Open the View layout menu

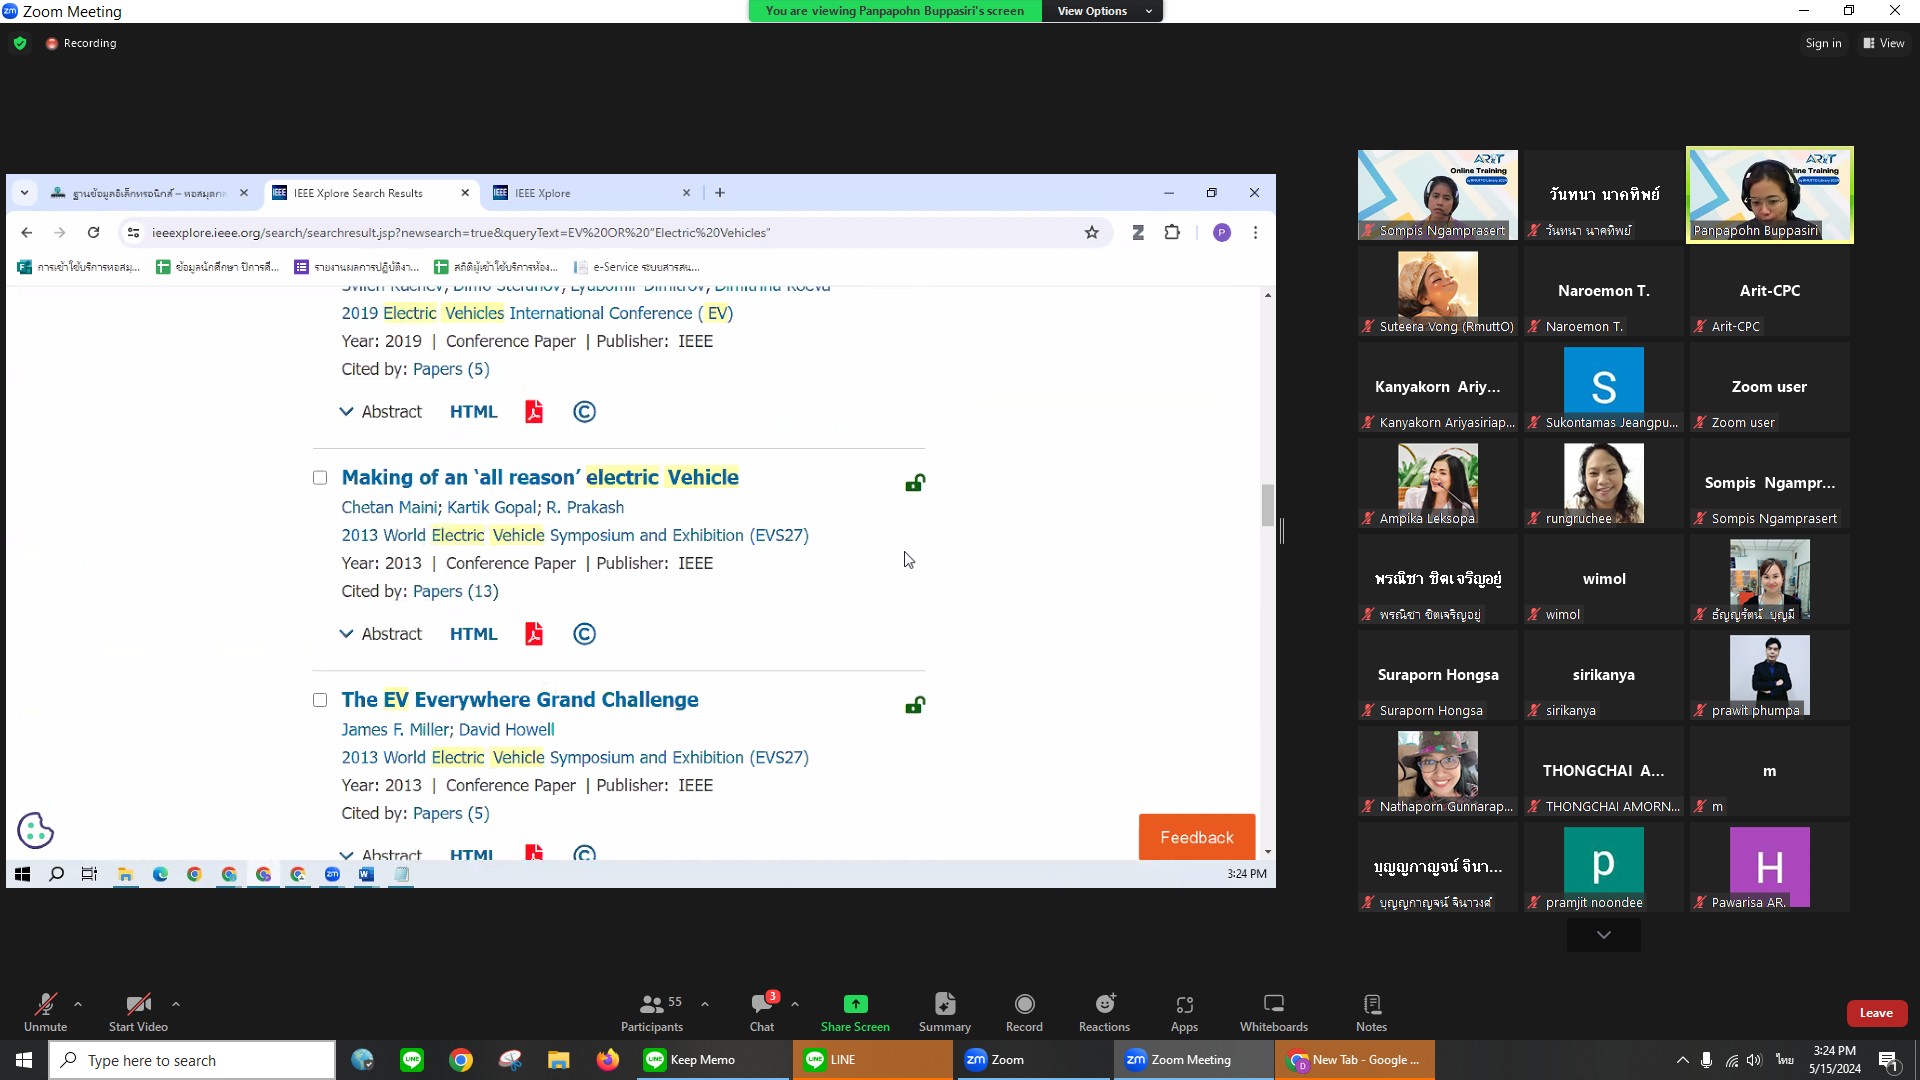(x=1884, y=43)
